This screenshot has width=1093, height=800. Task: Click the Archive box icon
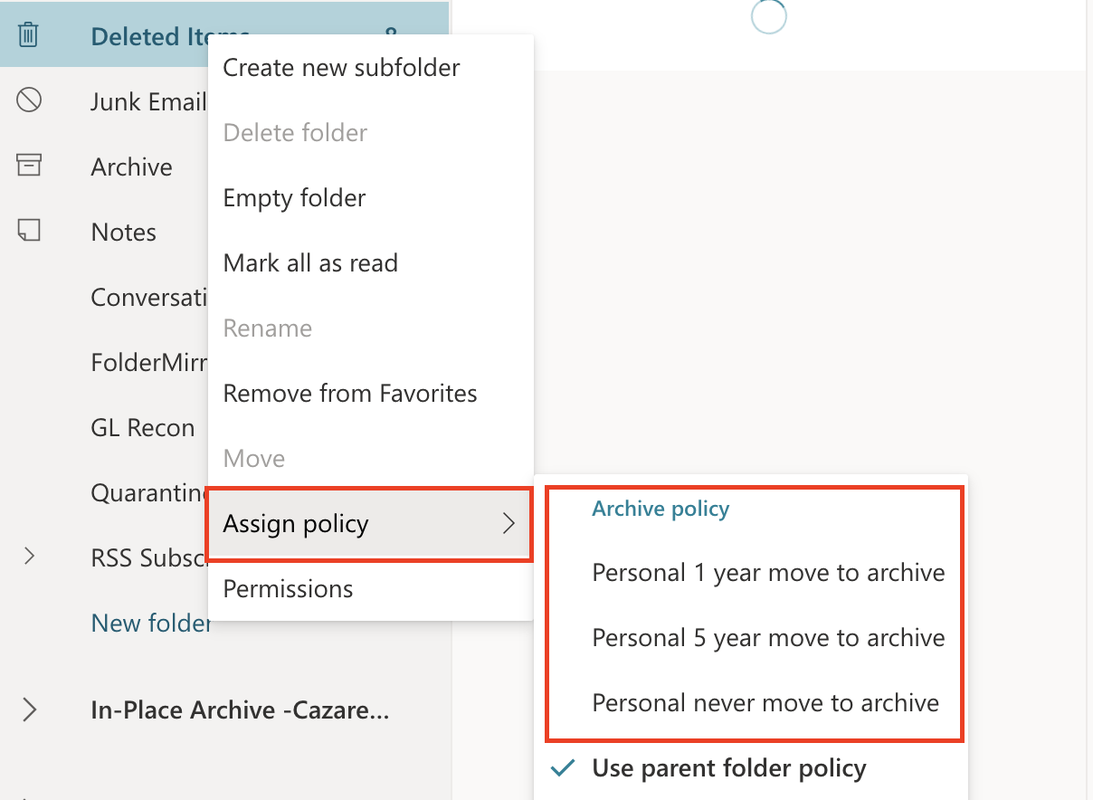pyautogui.click(x=29, y=166)
